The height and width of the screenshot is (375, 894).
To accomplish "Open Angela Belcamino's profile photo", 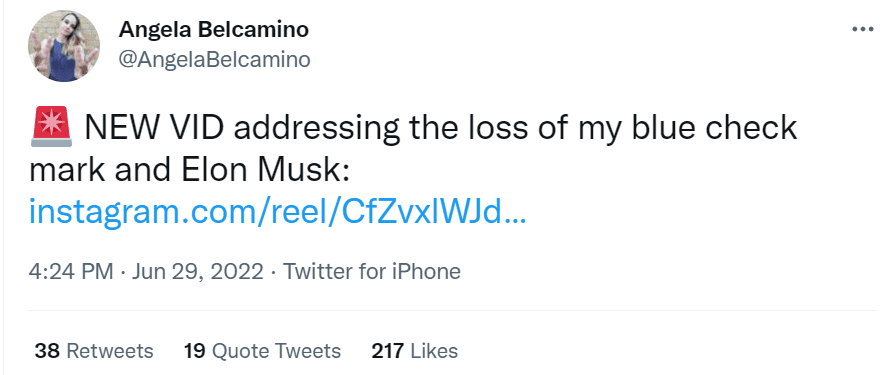I will (64, 46).
